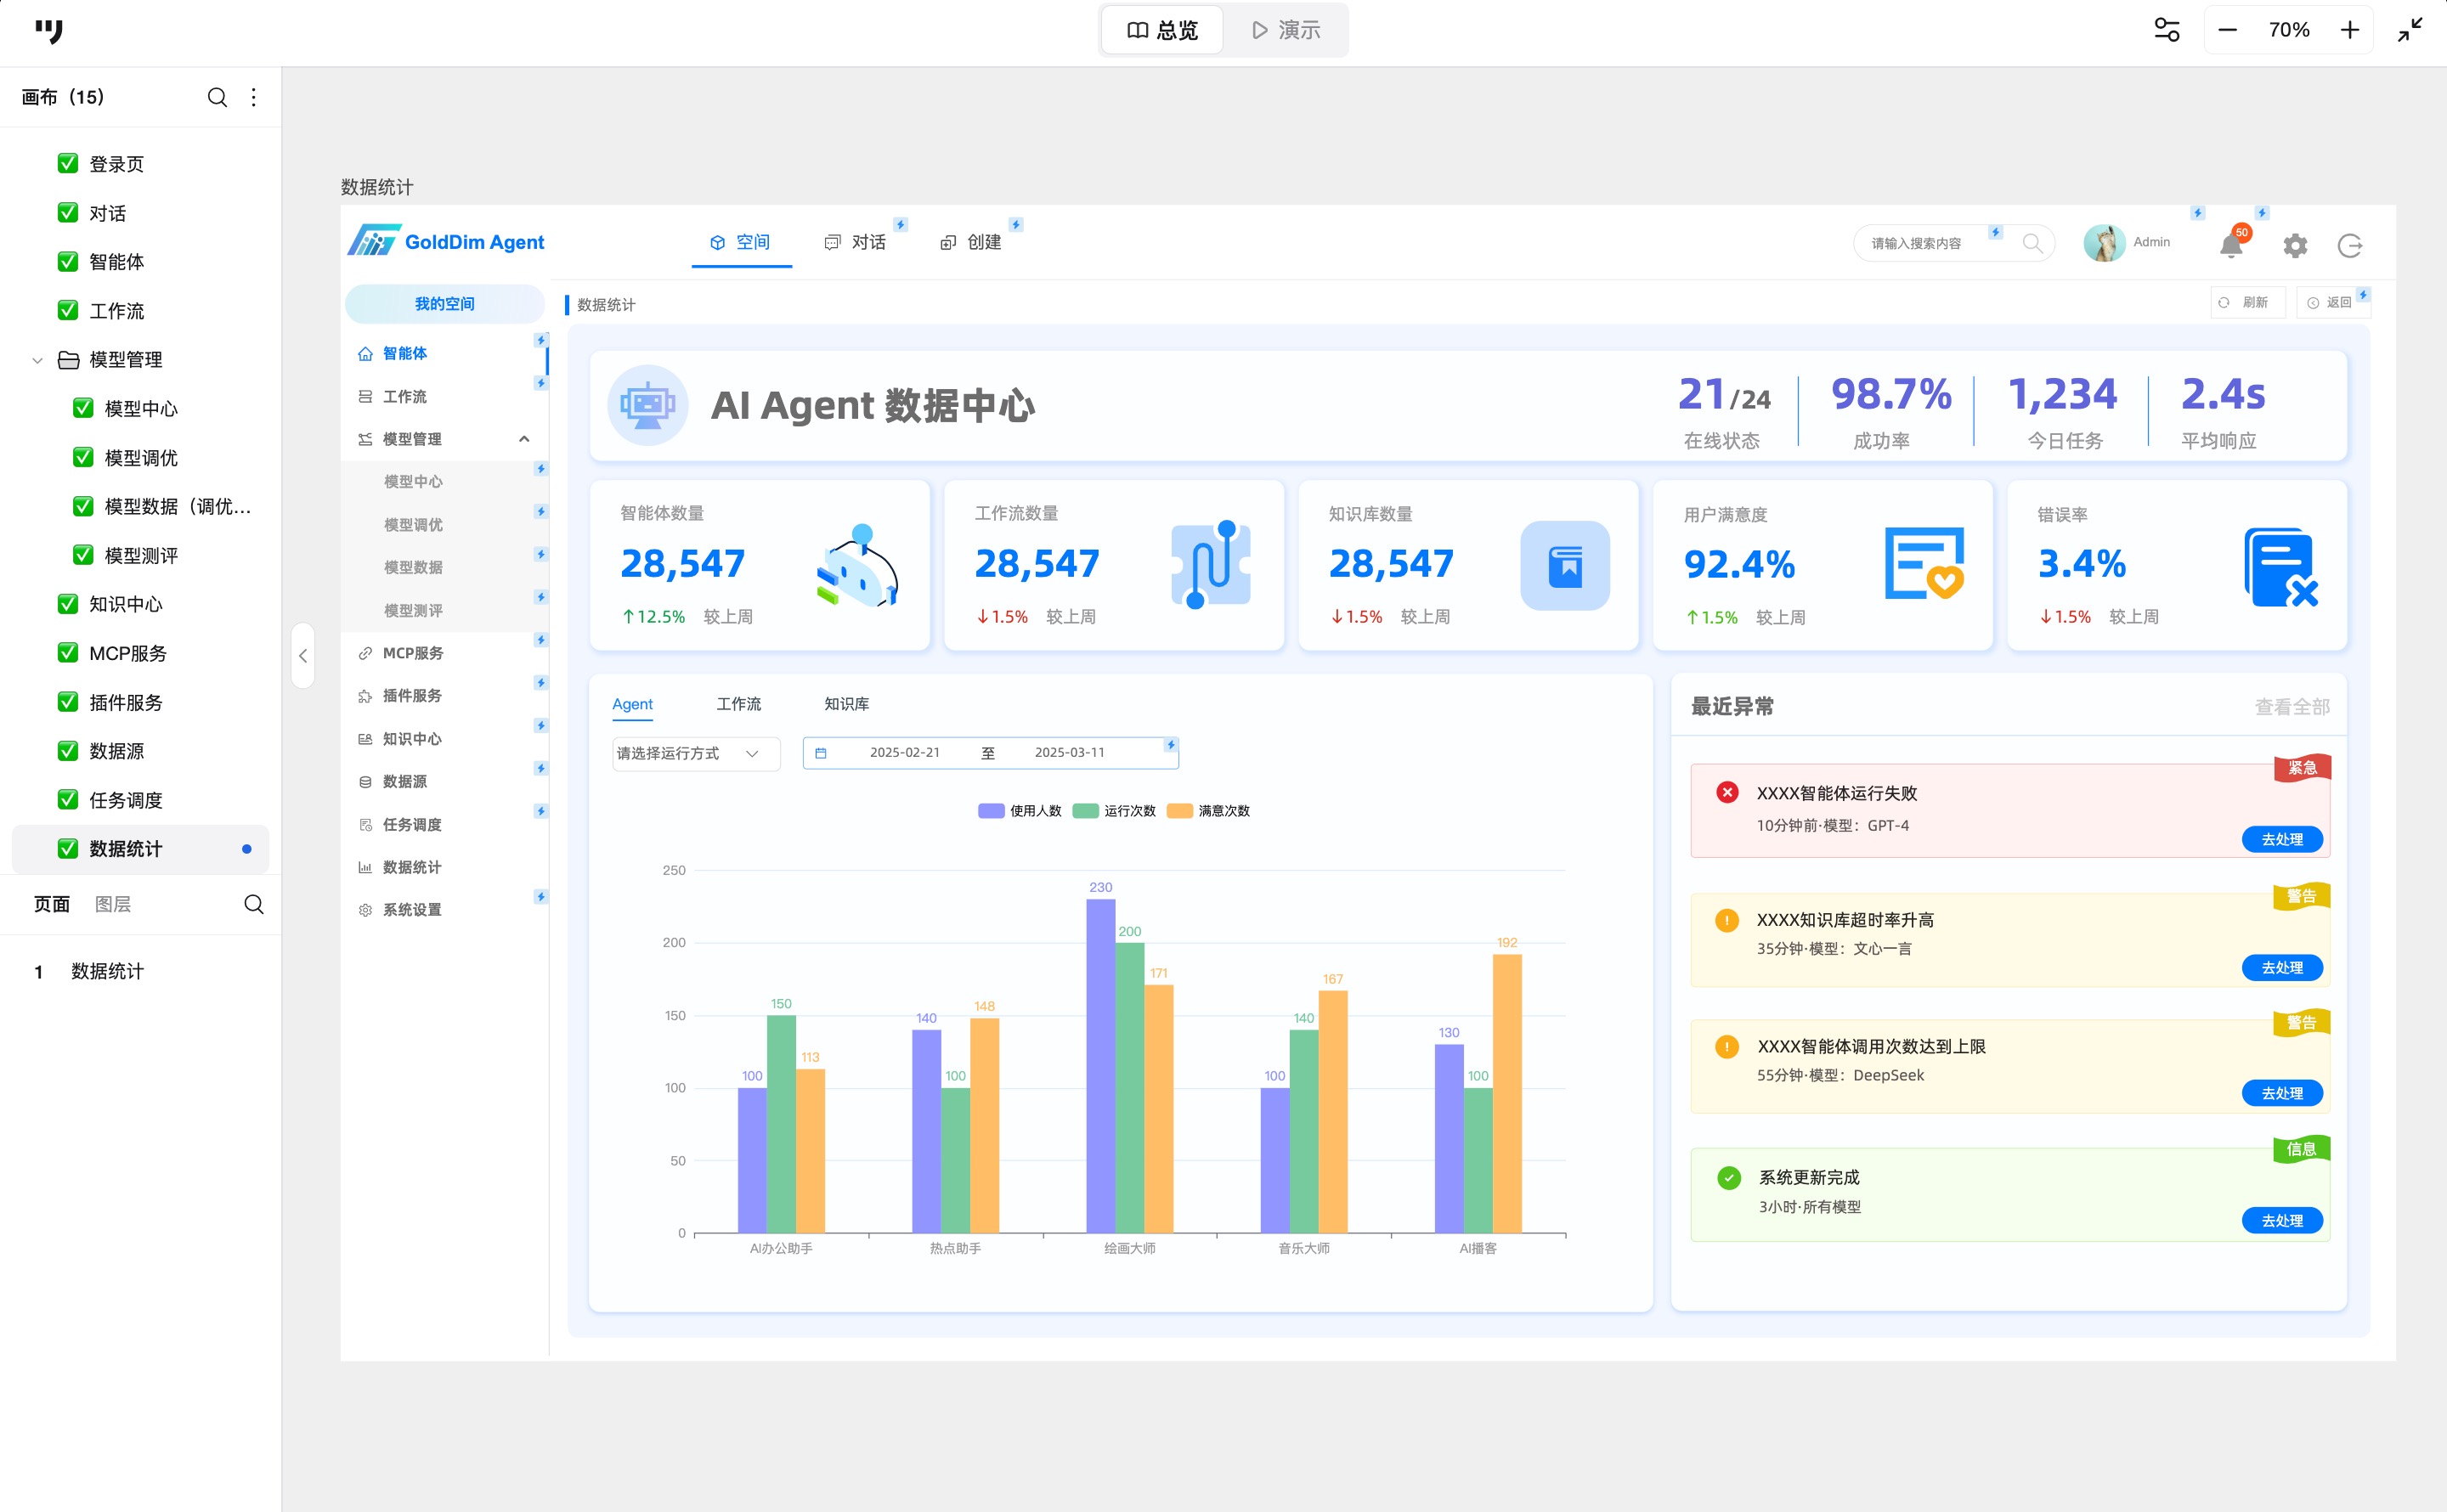
Task: Toggle the 登录页 checkbox
Action: (68, 163)
